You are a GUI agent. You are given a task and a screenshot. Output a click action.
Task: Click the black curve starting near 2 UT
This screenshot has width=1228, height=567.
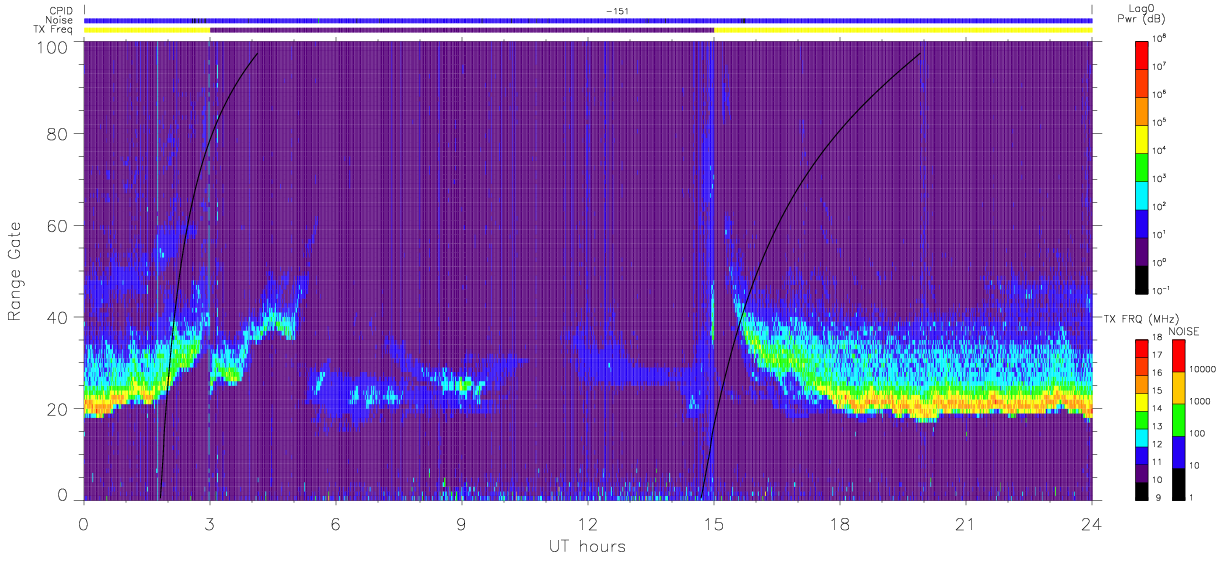pos(190,223)
